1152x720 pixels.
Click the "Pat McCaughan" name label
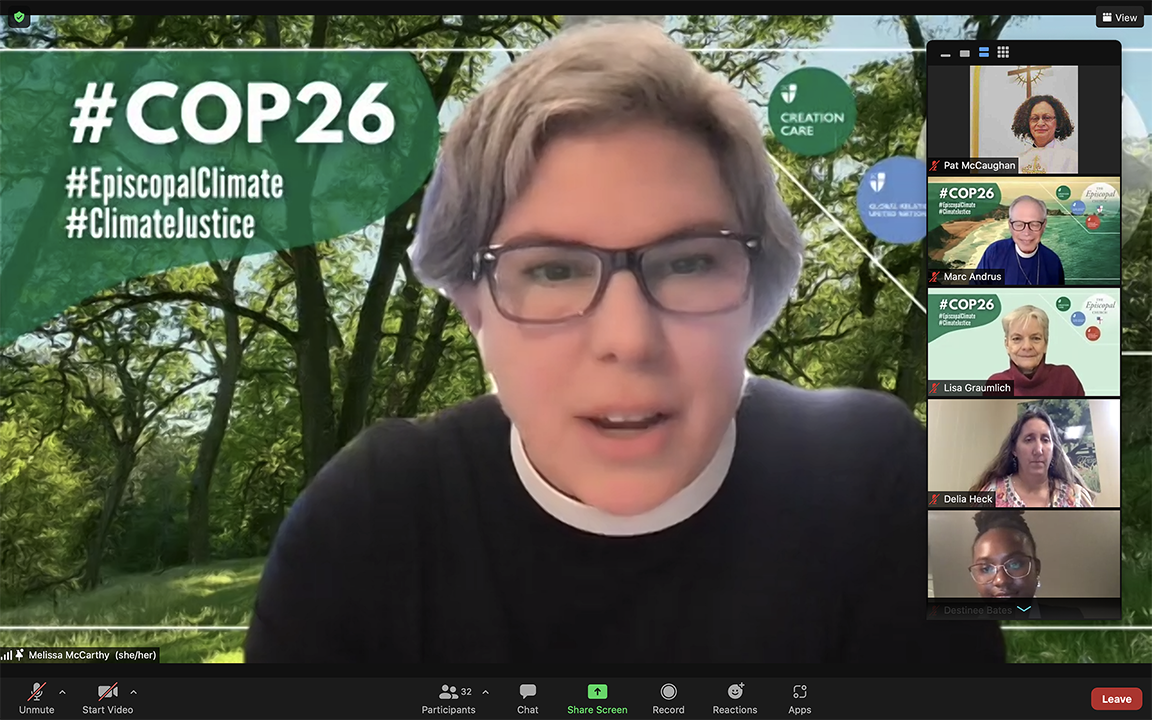[979, 166]
